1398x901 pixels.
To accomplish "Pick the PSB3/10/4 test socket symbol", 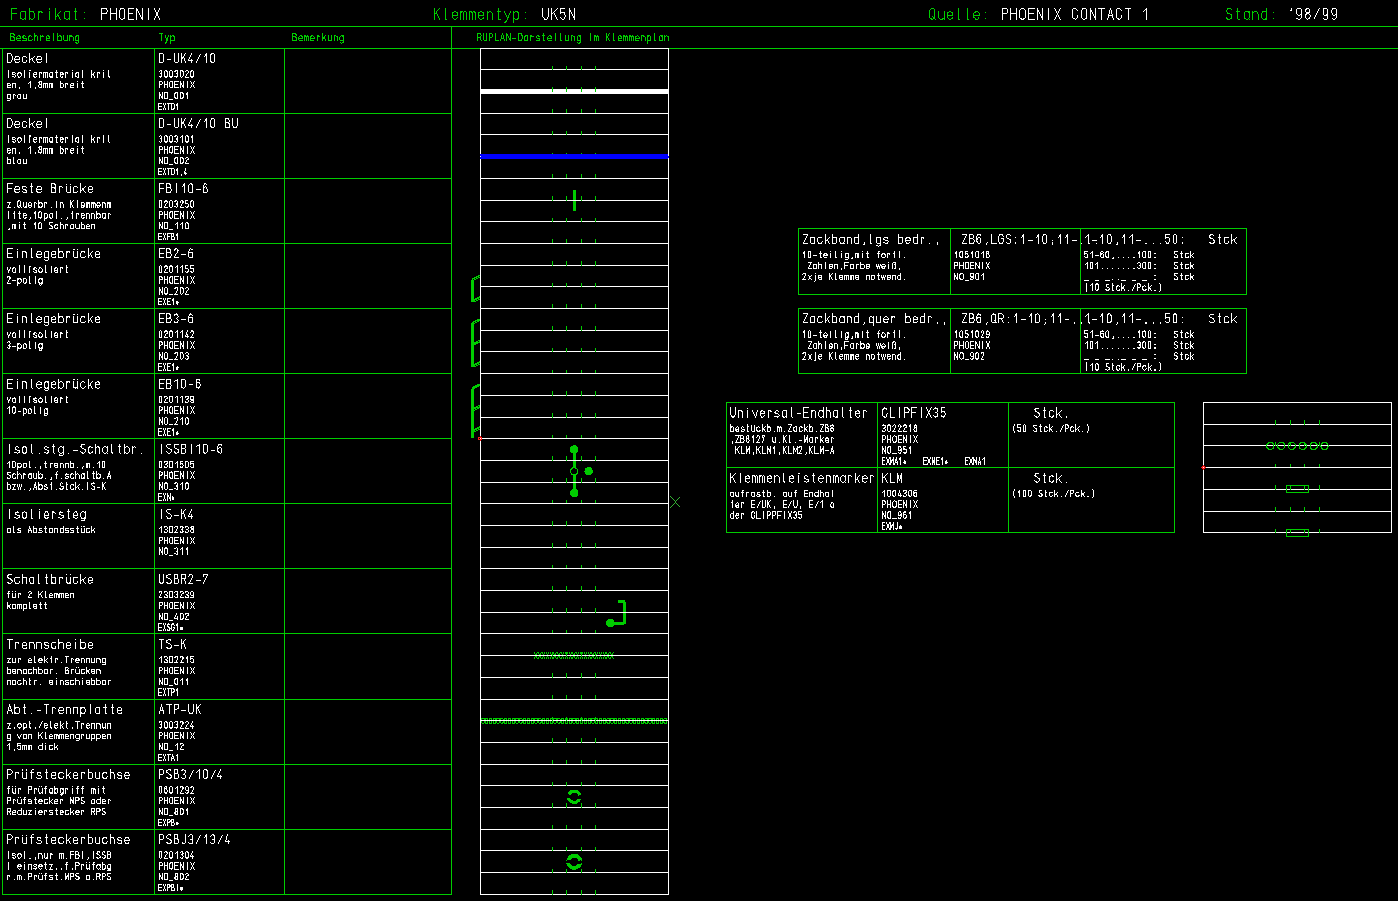I will coord(574,797).
